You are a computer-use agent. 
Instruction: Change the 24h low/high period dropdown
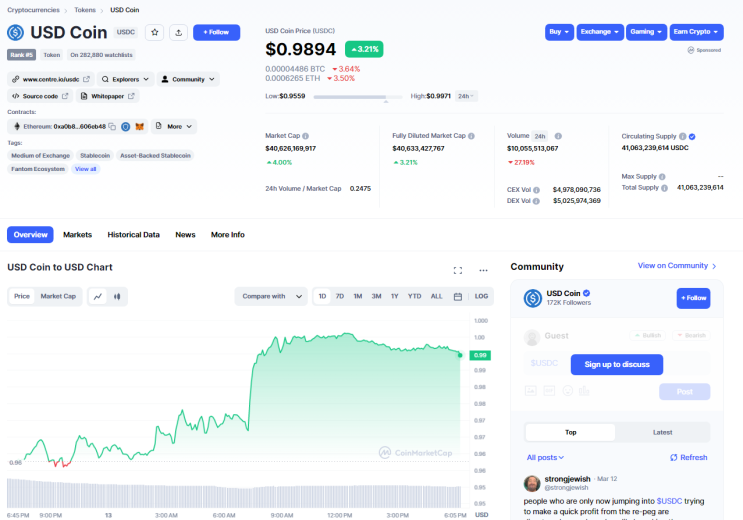(x=466, y=96)
